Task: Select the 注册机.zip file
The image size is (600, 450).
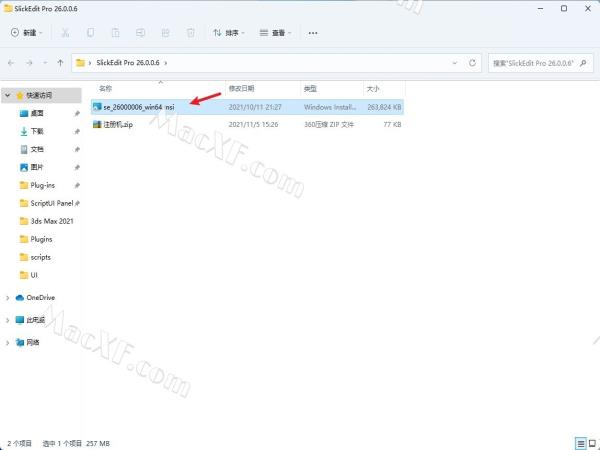Action: click(x=117, y=124)
